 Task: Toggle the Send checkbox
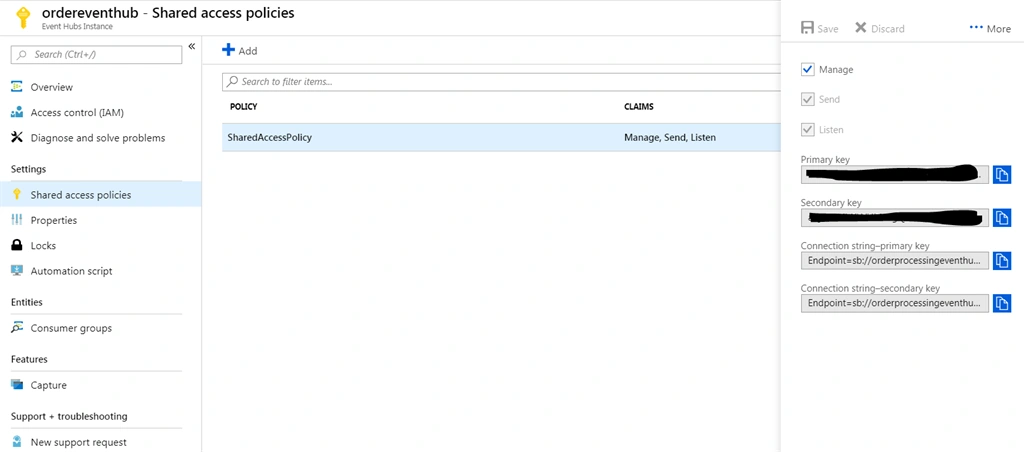808,99
